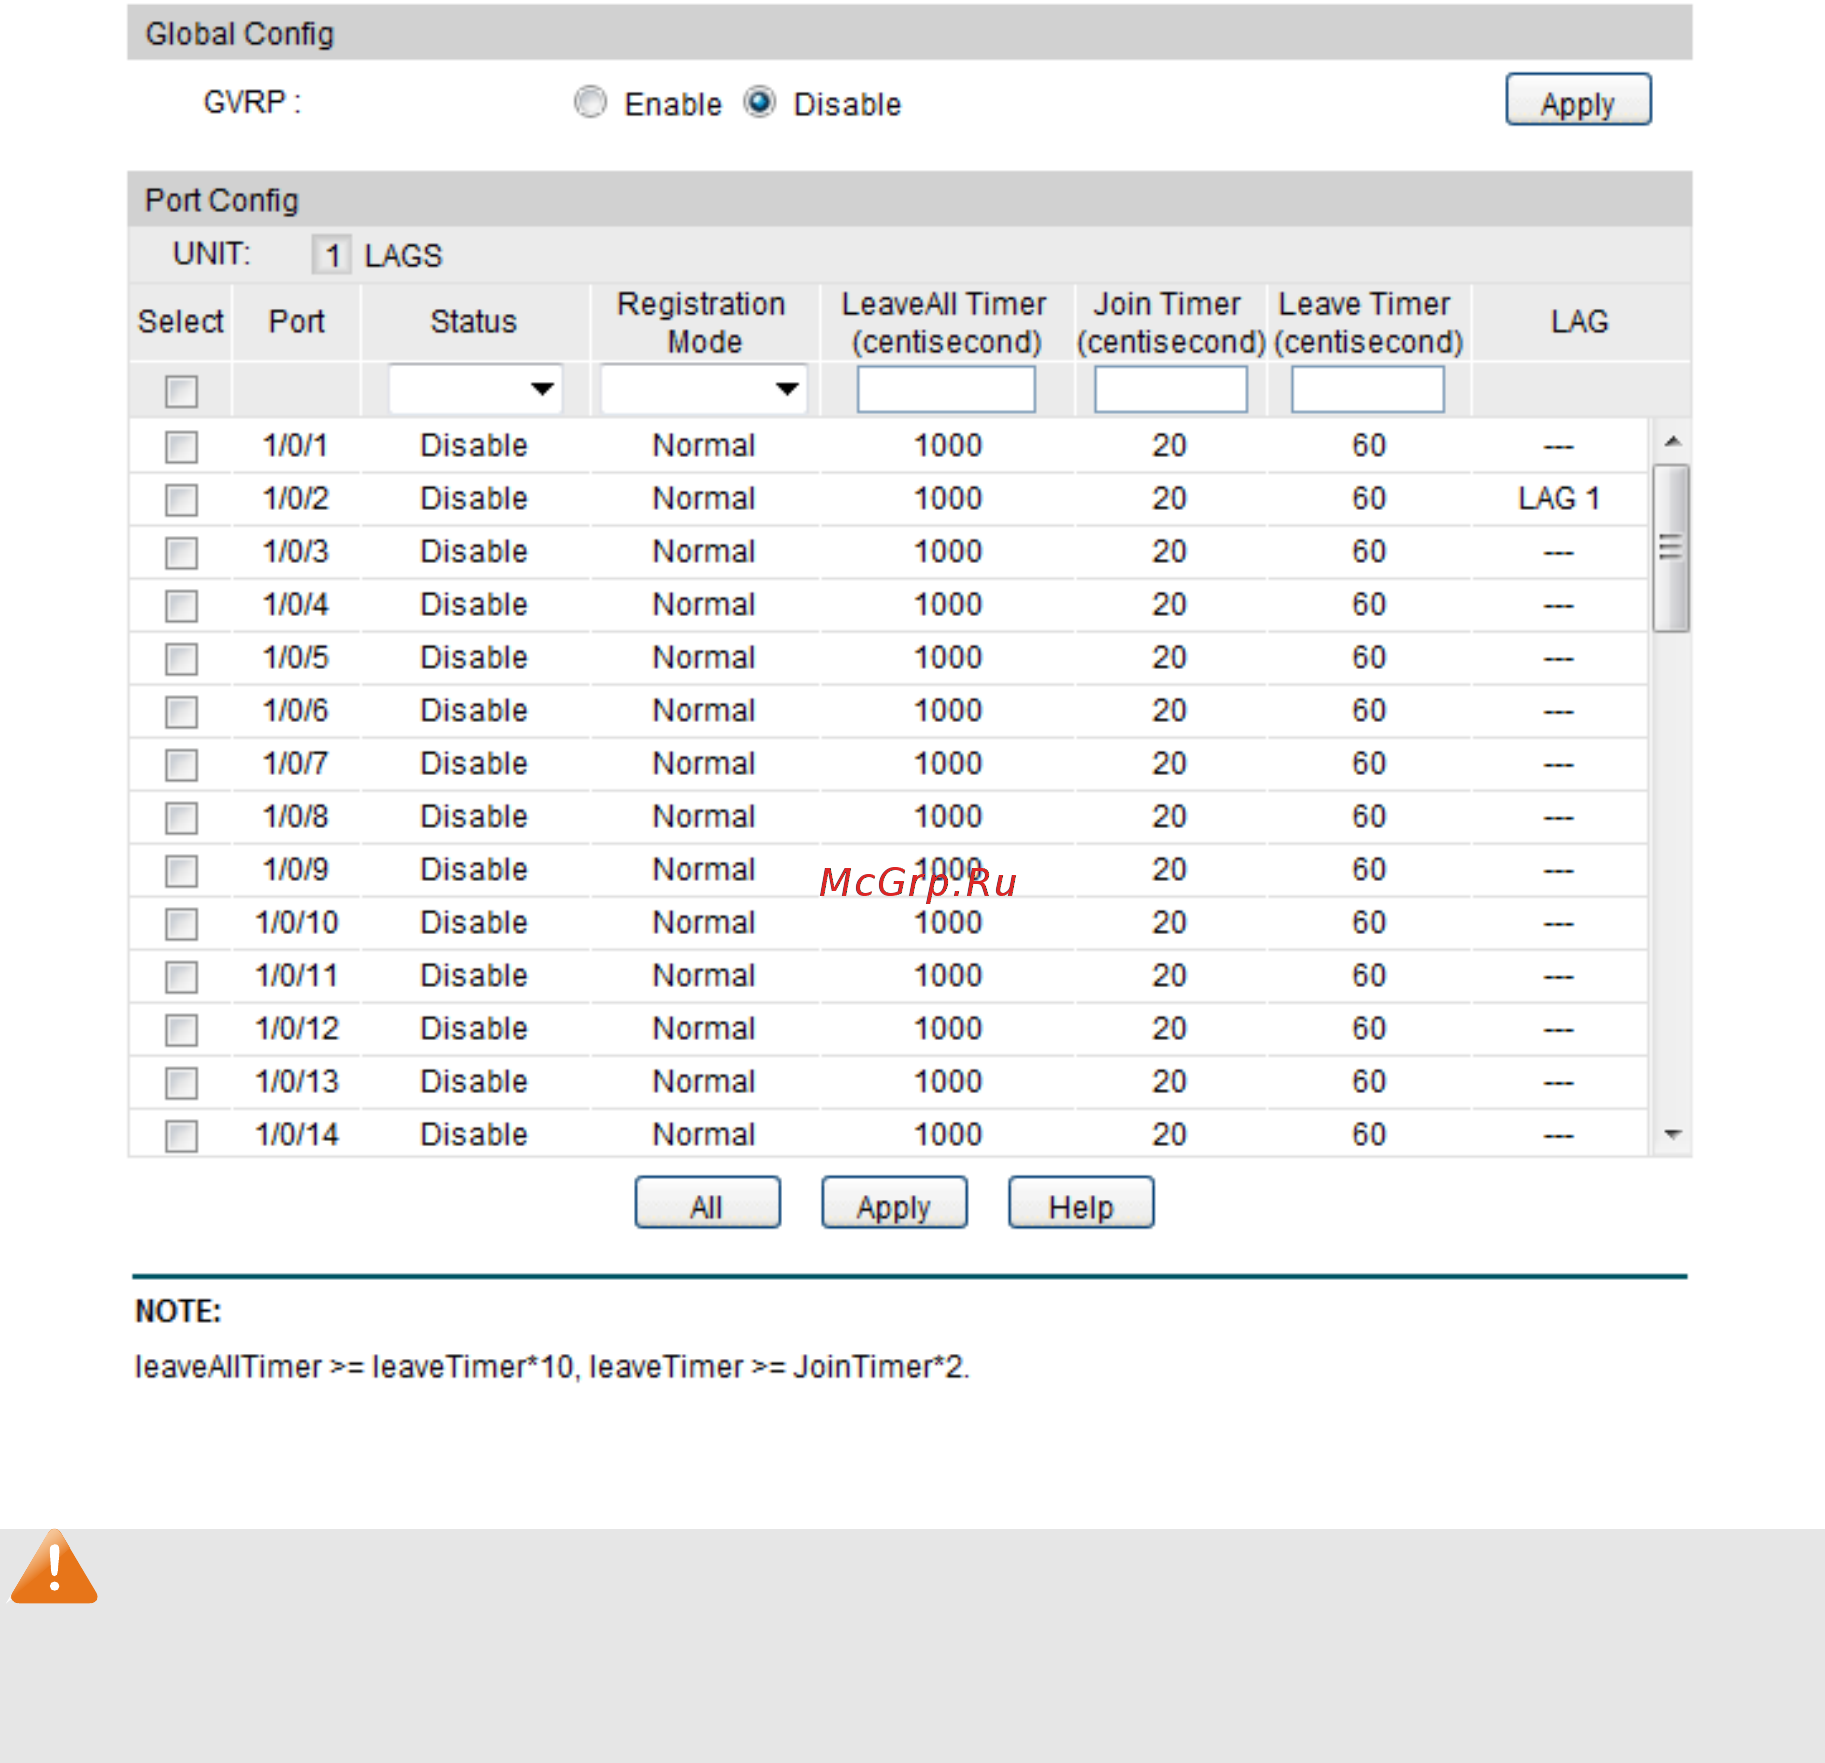Image resolution: width=1825 pixels, height=1763 pixels.
Task: Check the box for port 1/0/14
Action: (x=181, y=1135)
